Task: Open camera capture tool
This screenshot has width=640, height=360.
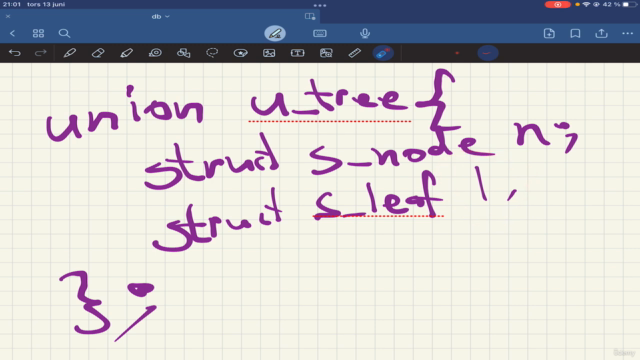Action: [x=326, y=53]
